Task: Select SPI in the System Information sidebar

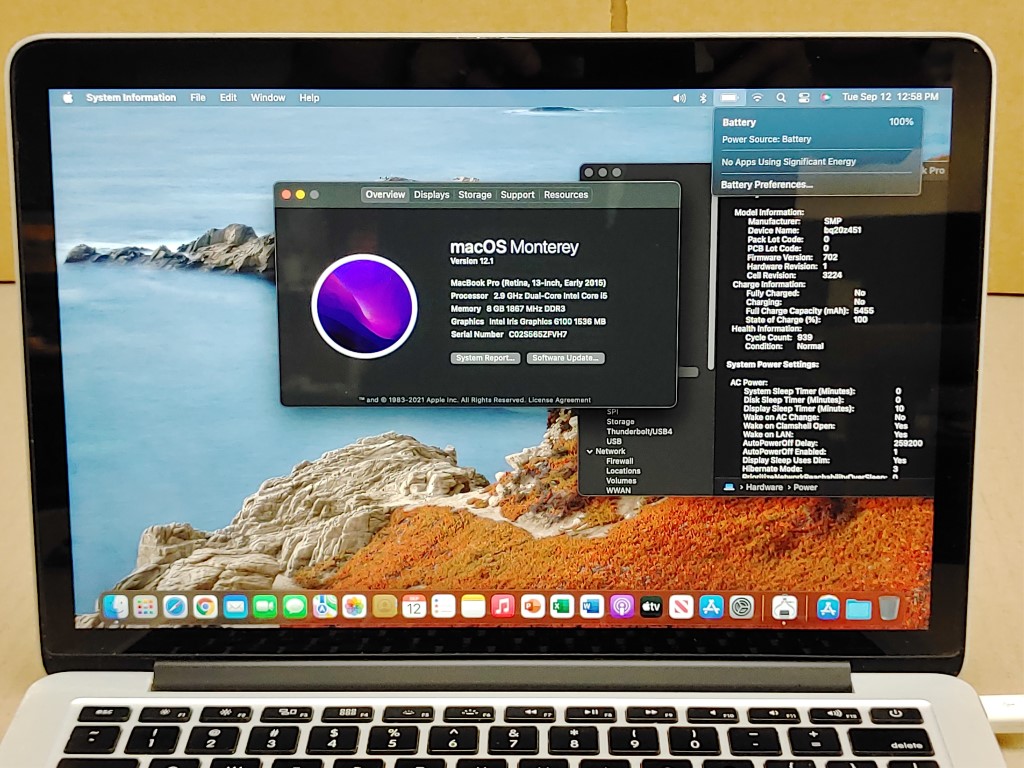Action: pyautogui.click(x=613, y=412)
